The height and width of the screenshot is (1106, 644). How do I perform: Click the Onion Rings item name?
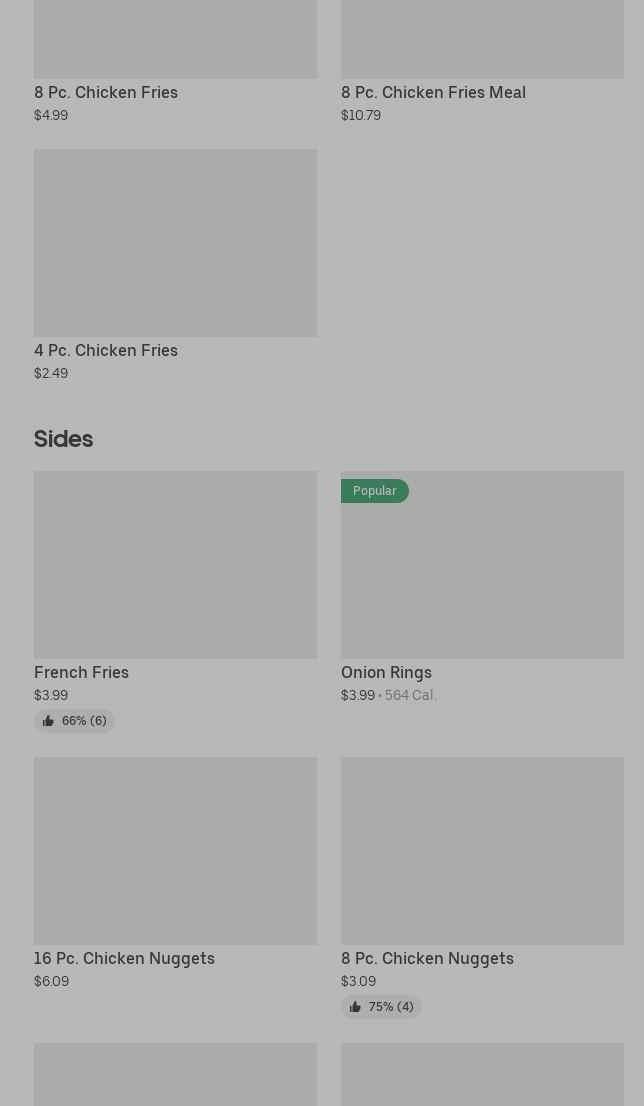[386, 672]
